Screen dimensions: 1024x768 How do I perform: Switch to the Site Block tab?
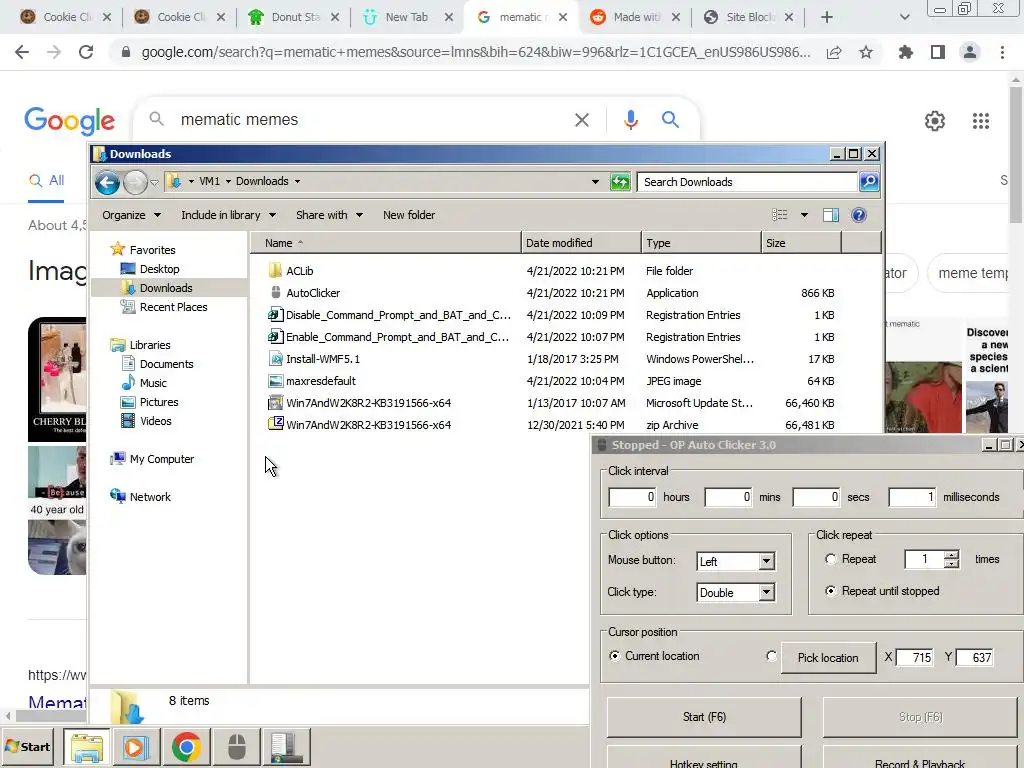click(748, 17)
